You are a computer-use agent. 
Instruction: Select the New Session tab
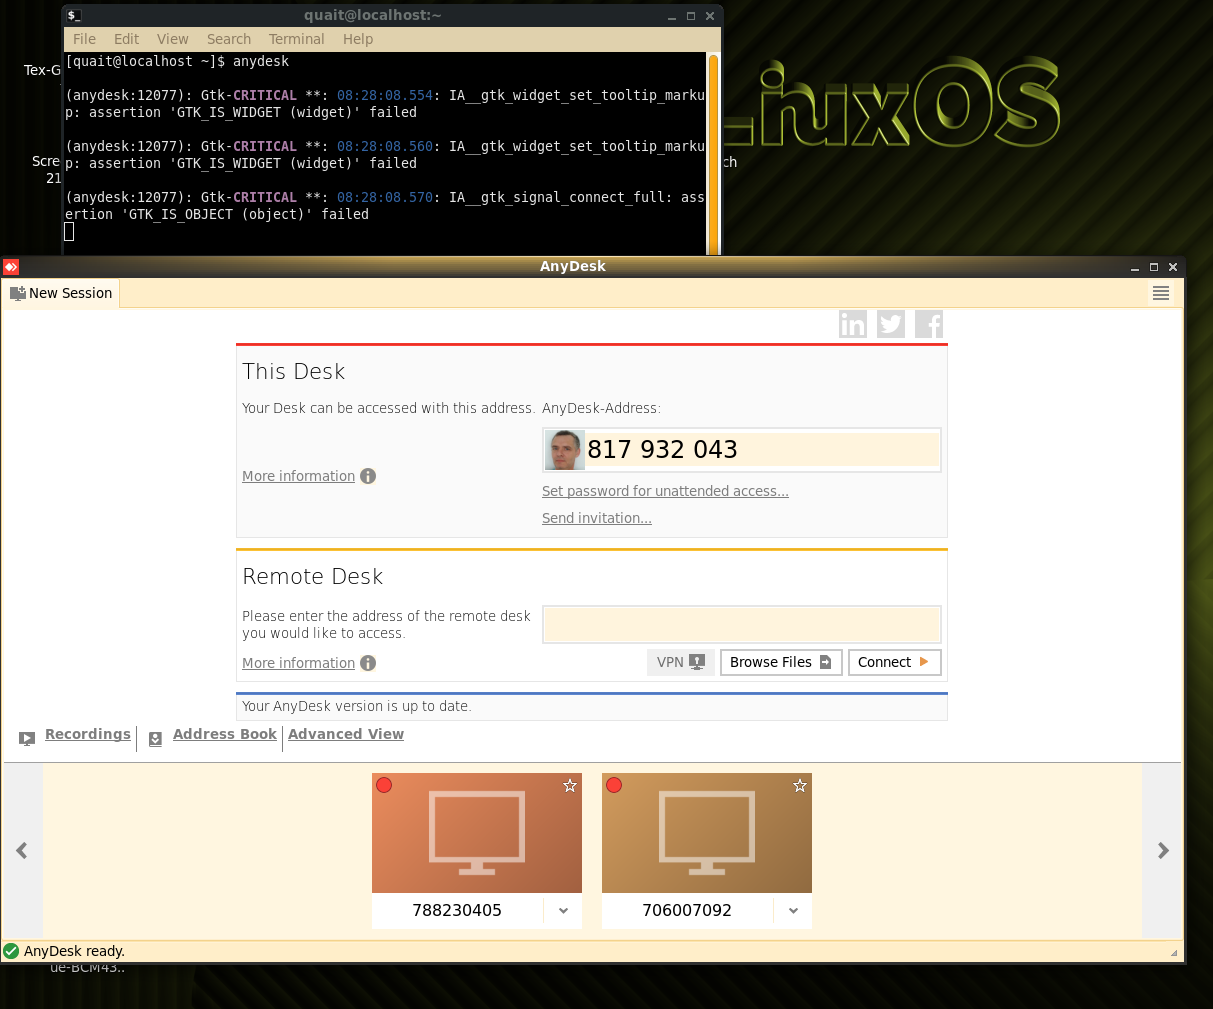(x=61, y=293)
